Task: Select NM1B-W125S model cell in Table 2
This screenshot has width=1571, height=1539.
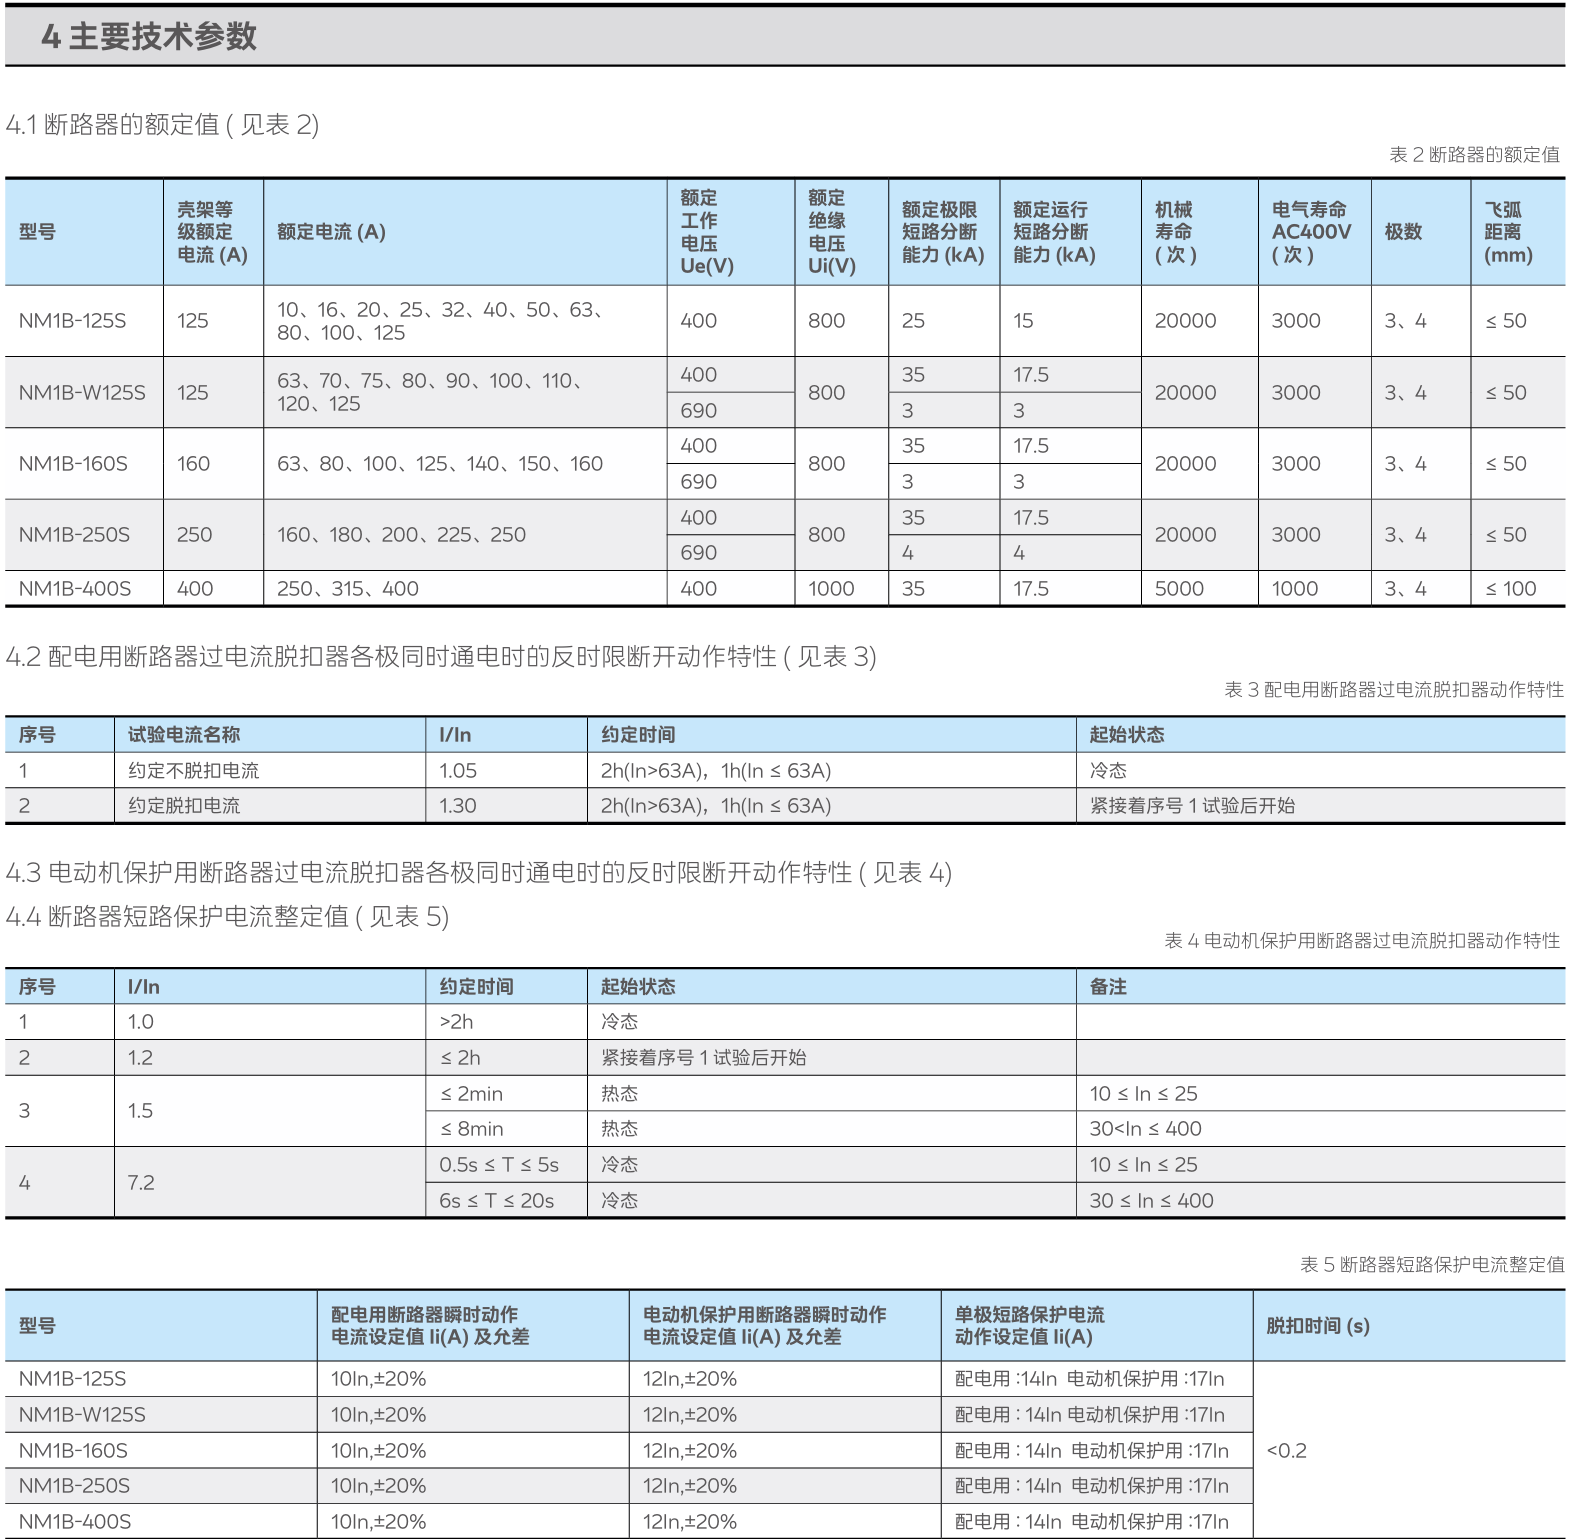Action: 82,393
